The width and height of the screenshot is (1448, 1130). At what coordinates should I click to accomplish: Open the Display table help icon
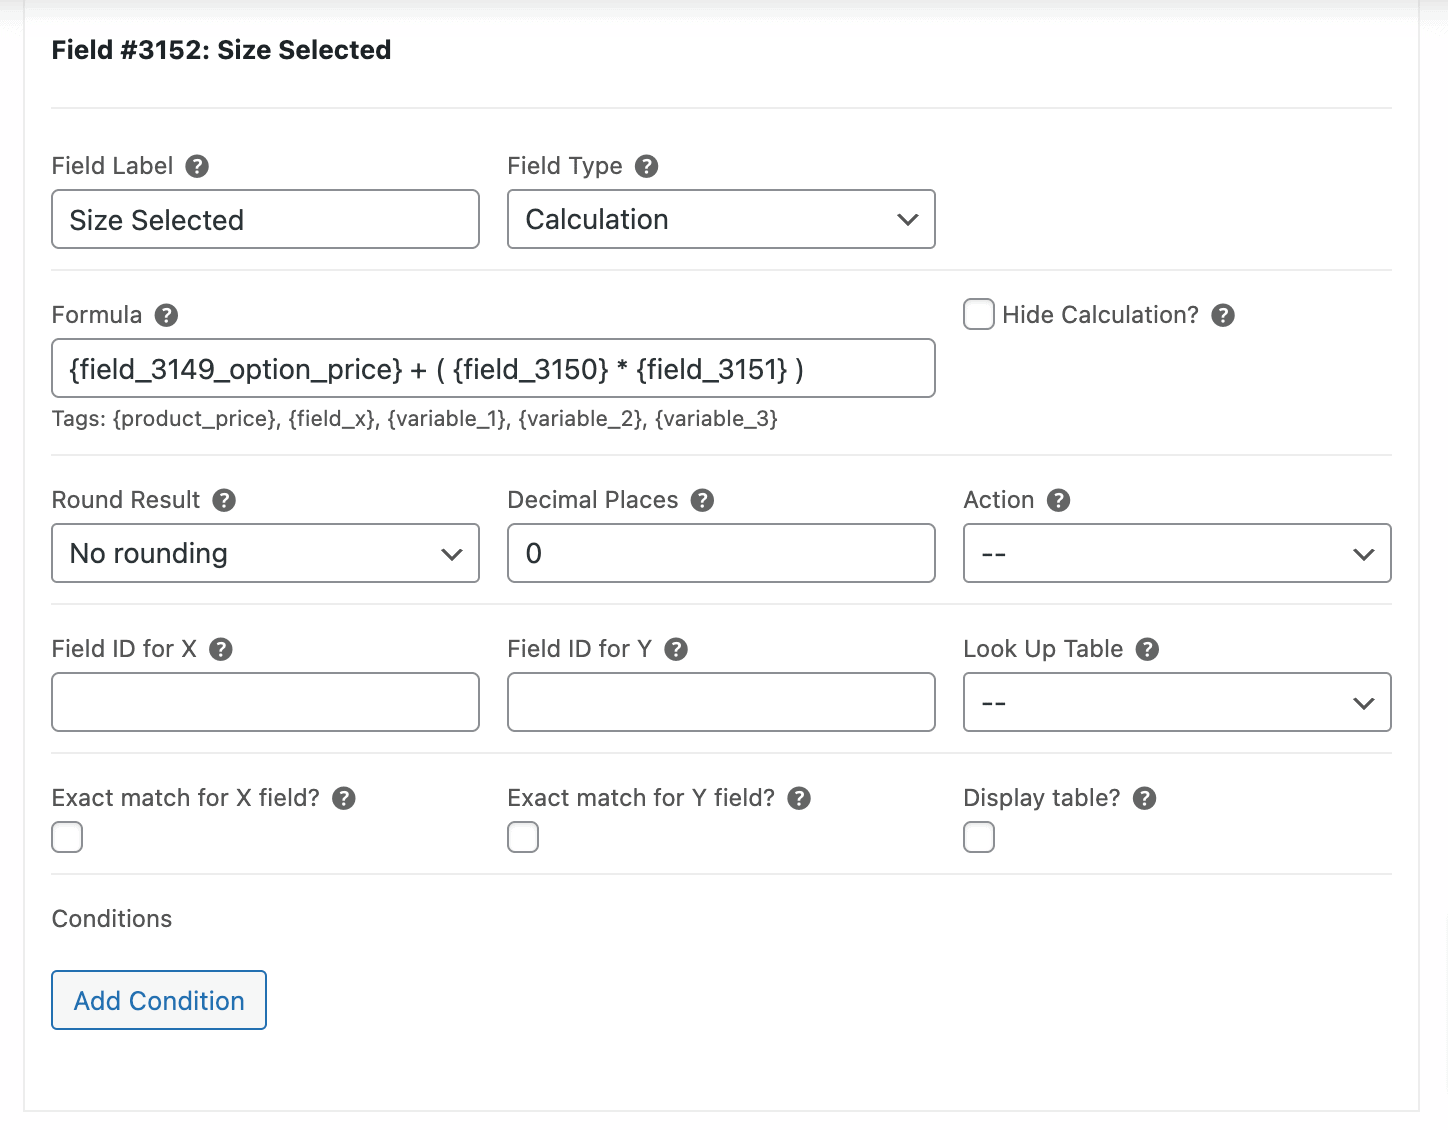[1145, 798]
